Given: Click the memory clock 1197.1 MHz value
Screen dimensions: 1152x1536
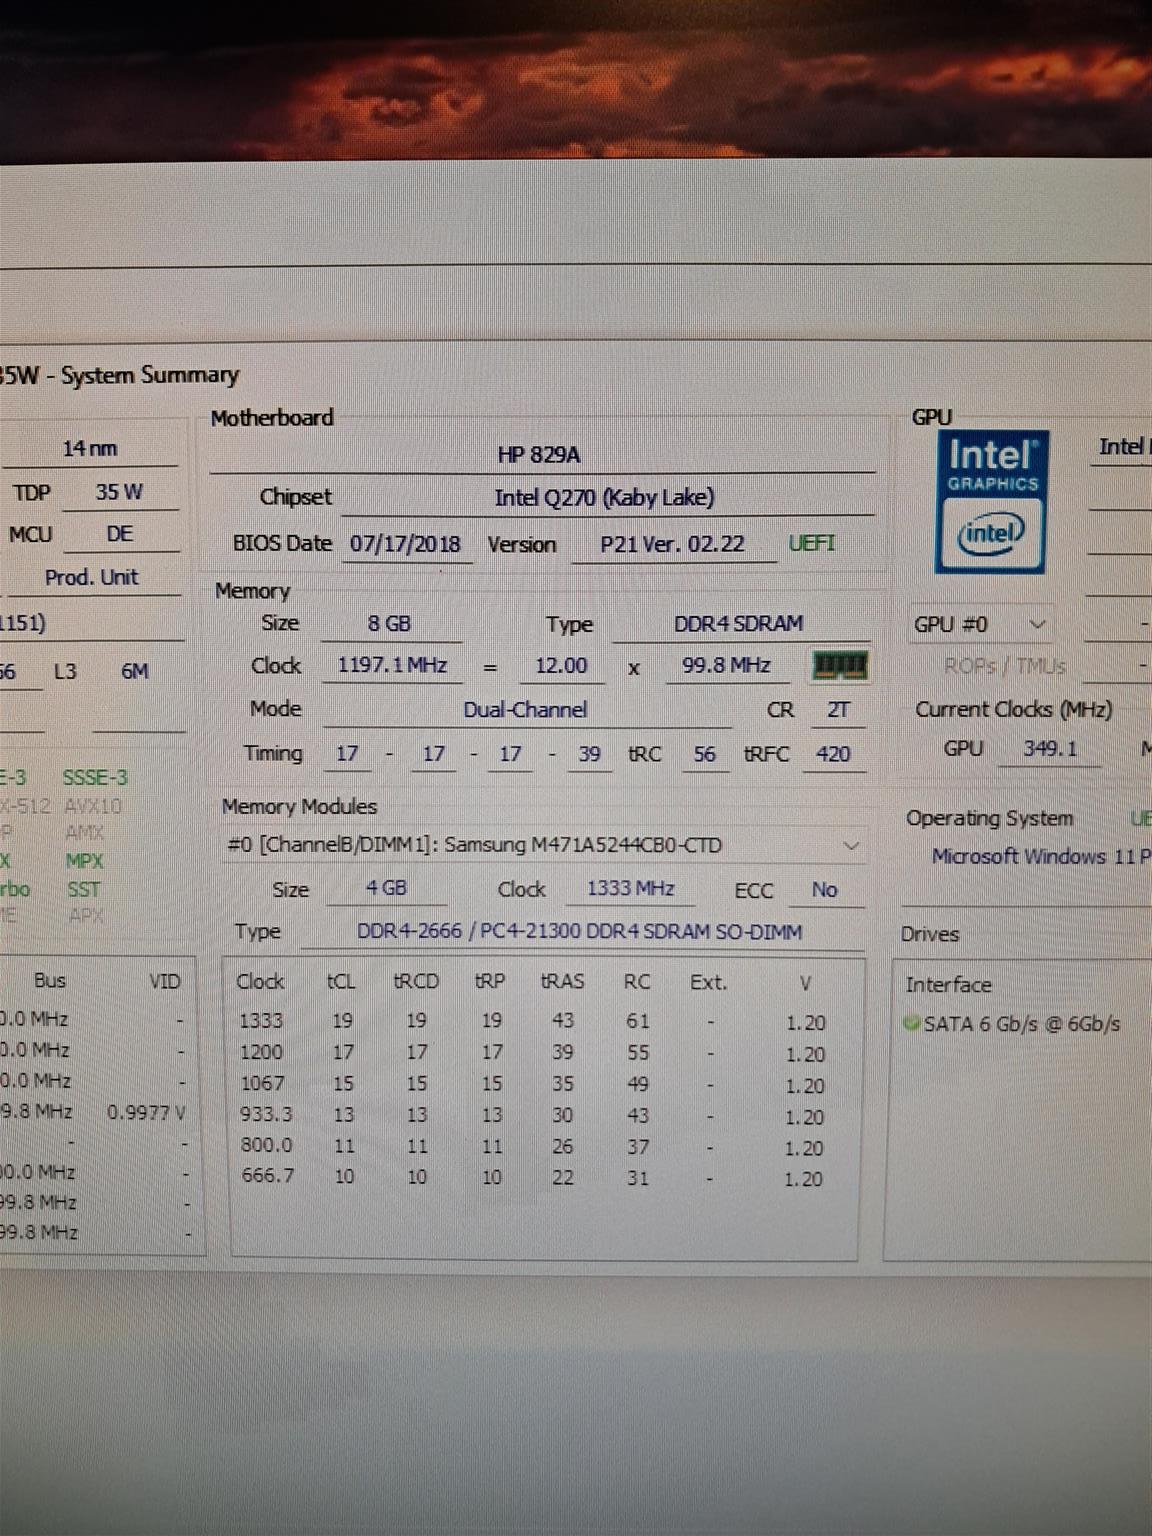Looking at the screenshot, I should [392, 666].
